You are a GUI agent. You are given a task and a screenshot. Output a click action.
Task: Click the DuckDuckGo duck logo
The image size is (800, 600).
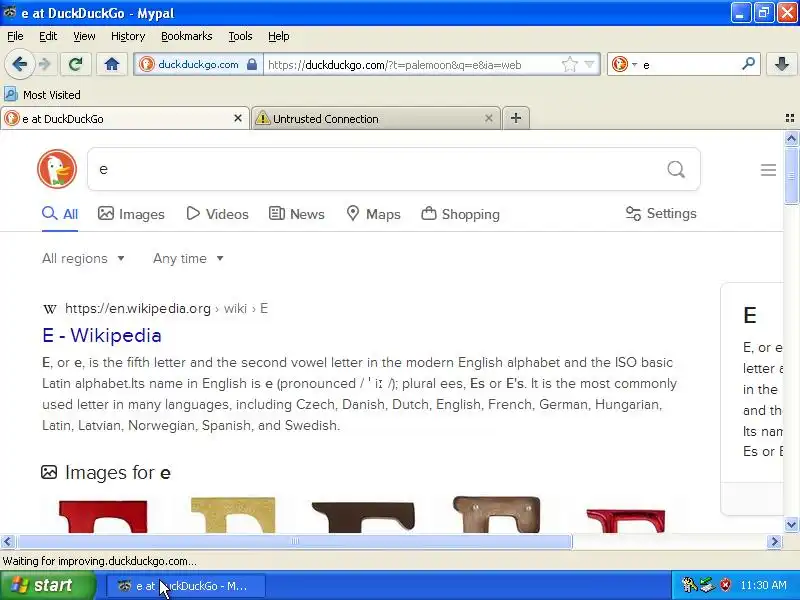point(57,169)
